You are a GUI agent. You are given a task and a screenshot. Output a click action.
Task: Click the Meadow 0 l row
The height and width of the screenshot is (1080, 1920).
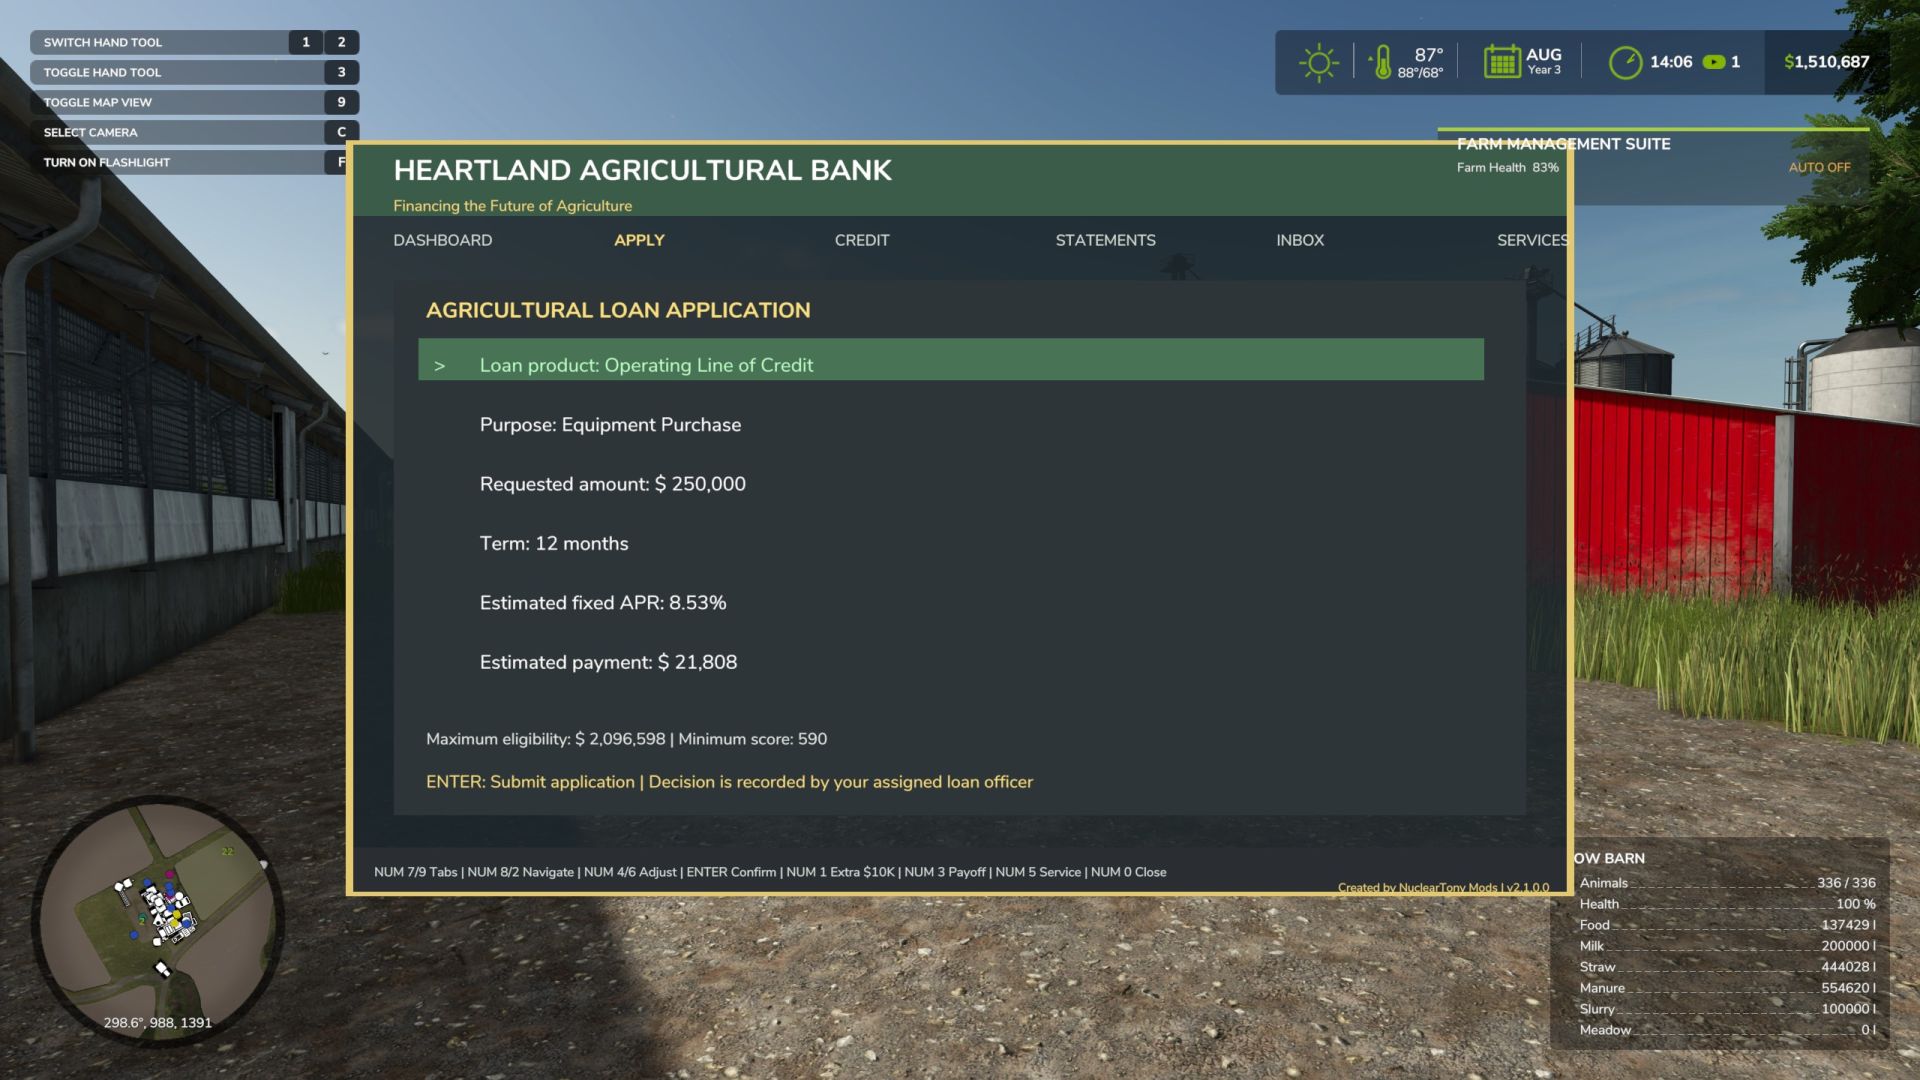pyautogui.click(x=1727, y=1030)
